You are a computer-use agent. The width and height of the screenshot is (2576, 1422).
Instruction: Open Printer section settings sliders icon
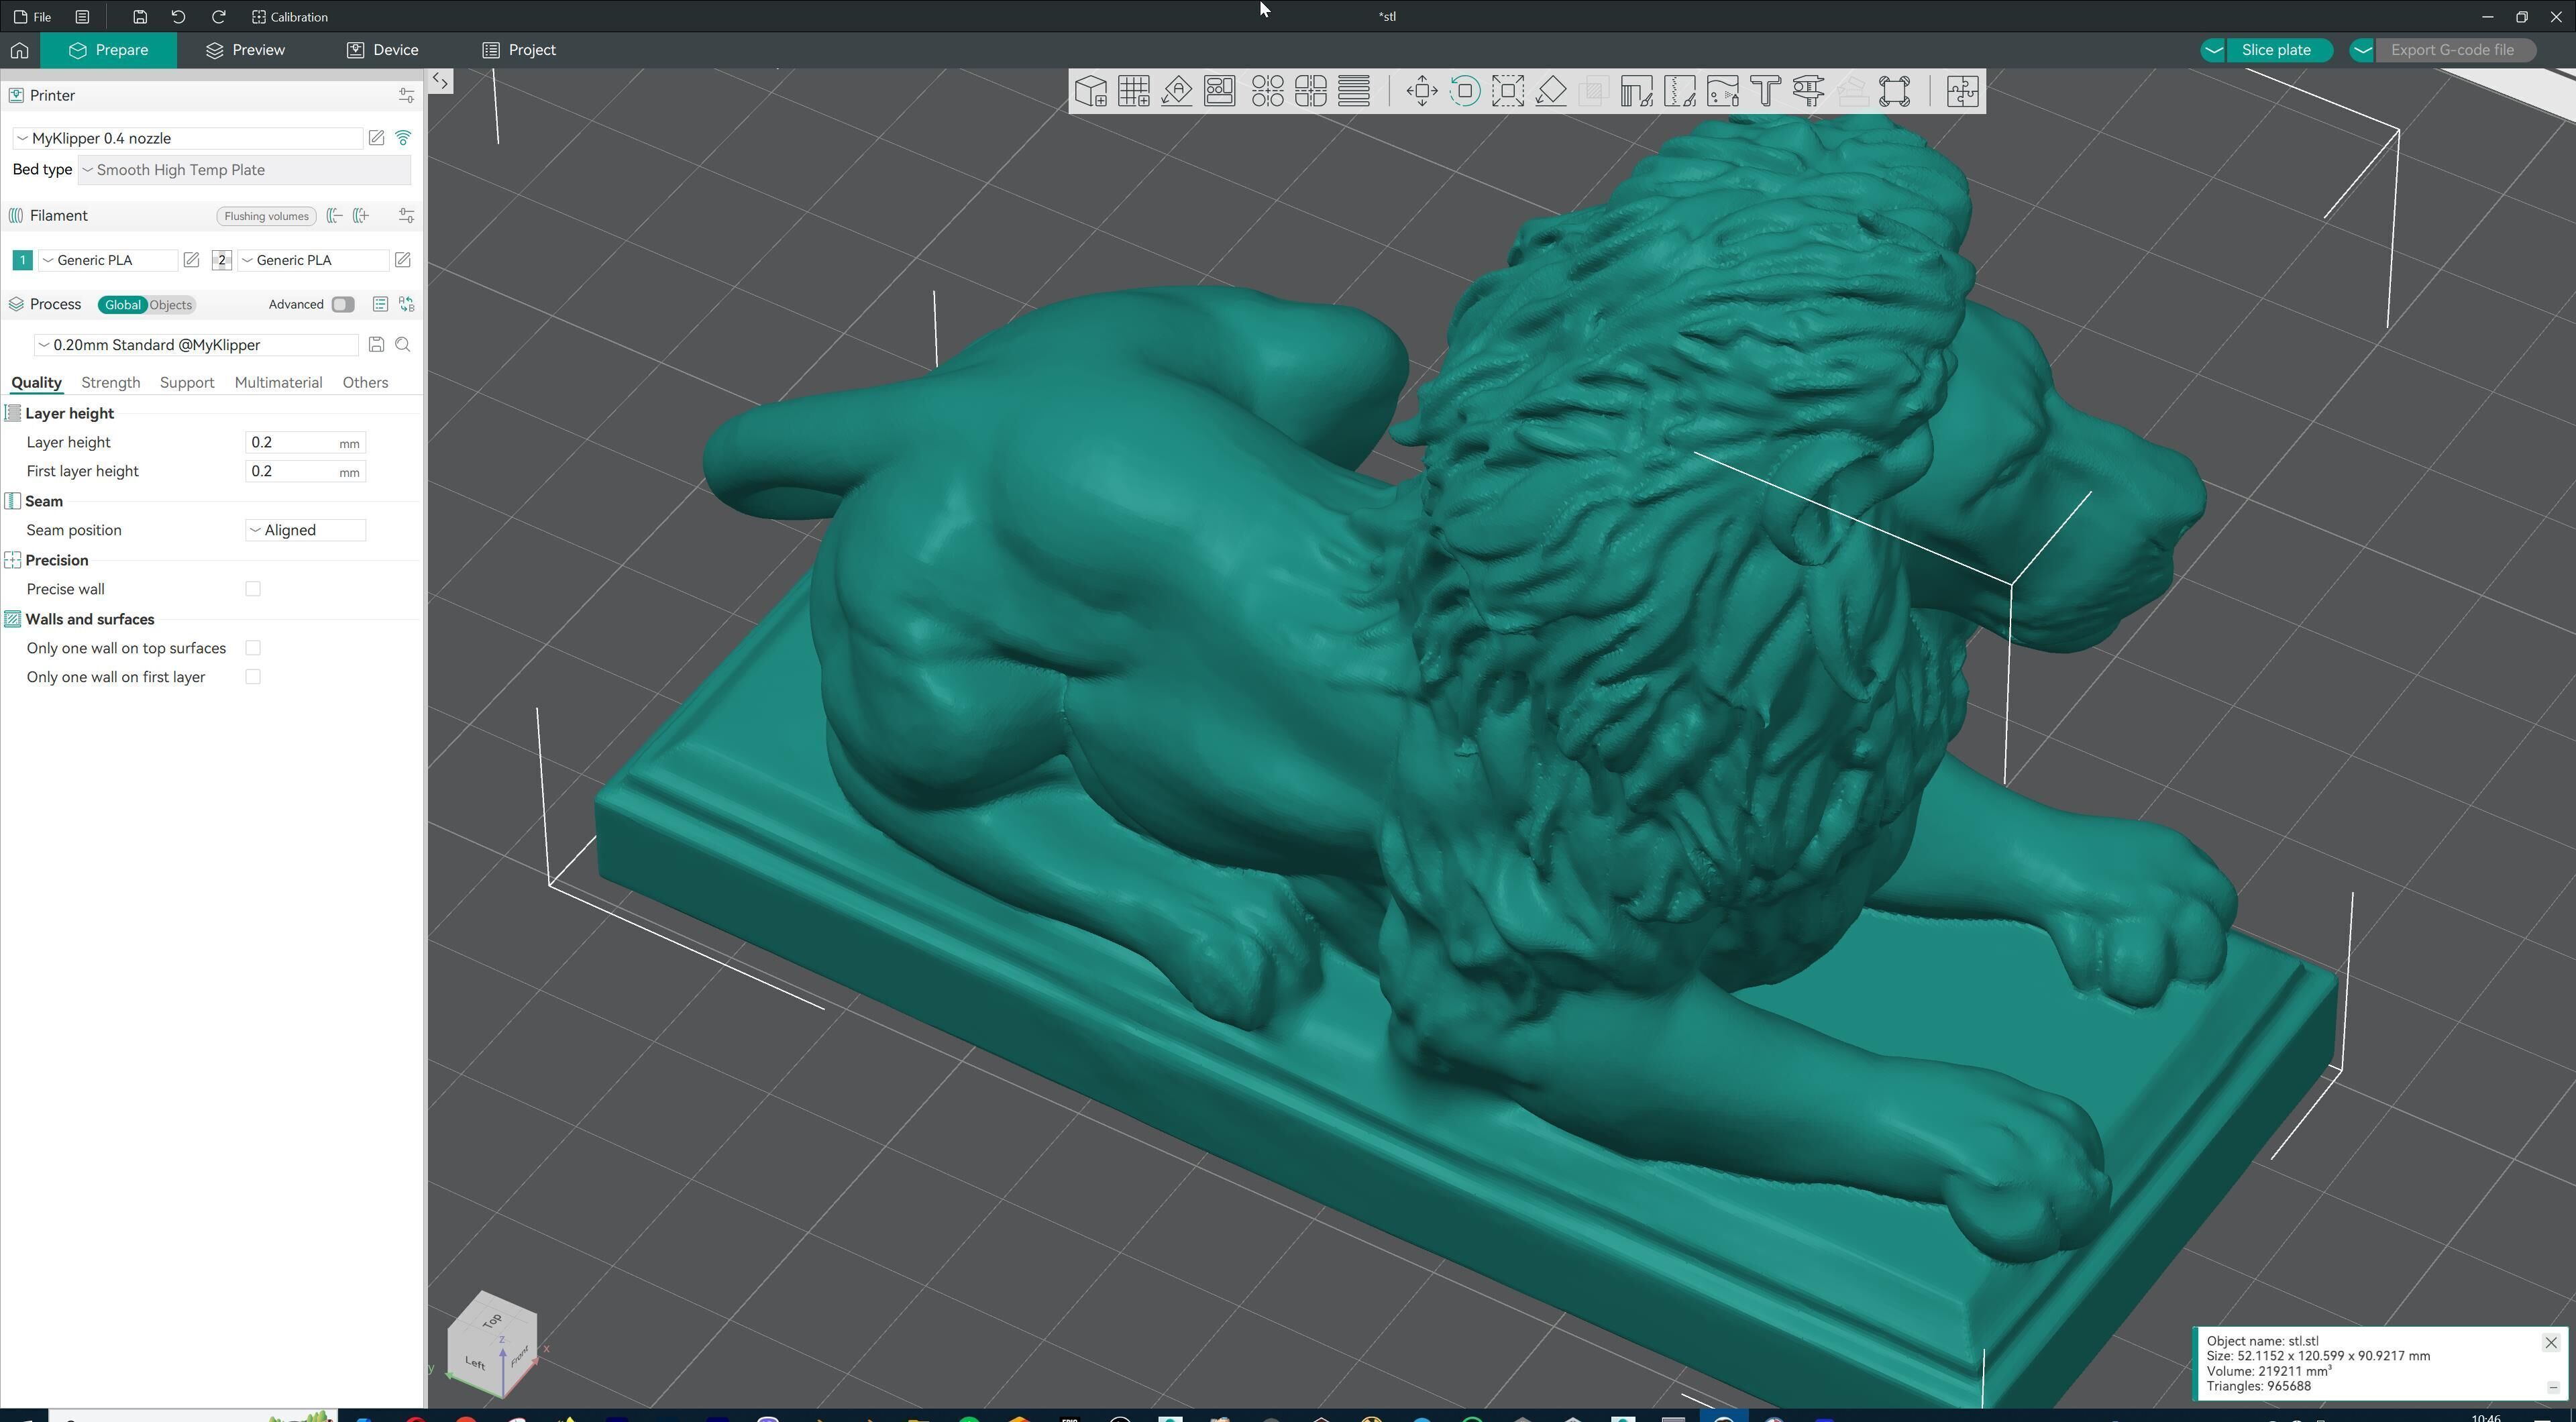(406, 96)
